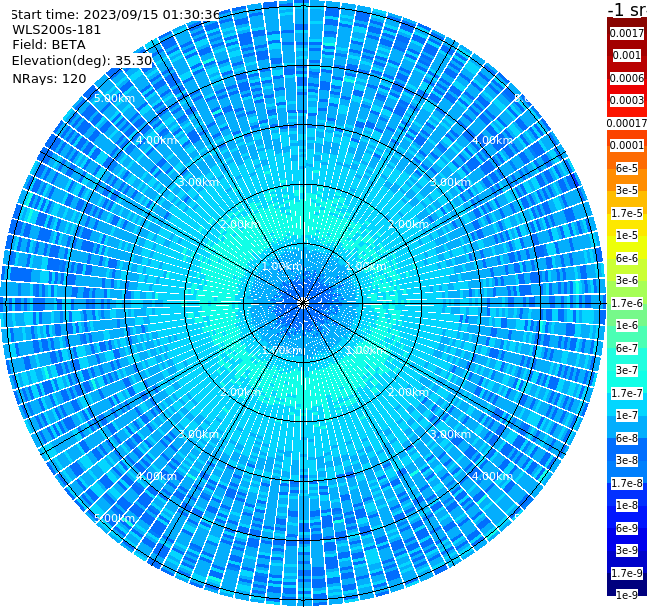Screen dimensions: 647x607
Task: Select the 1.7e-7 cyan colorbar level
Action: 626,393
